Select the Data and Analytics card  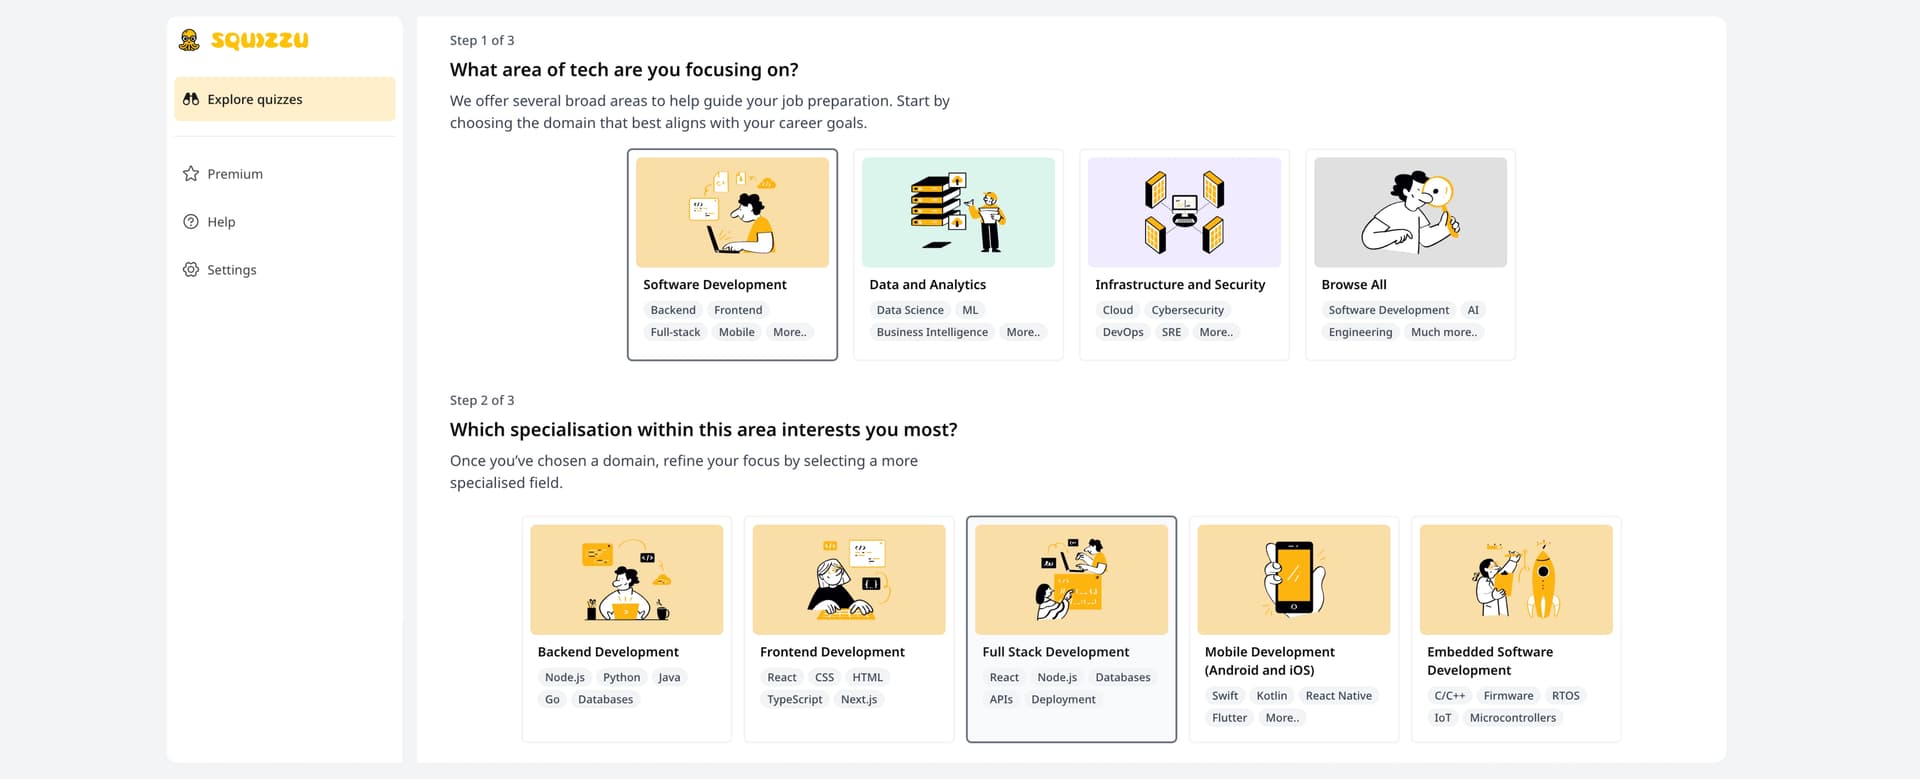[x=957, y=255]
